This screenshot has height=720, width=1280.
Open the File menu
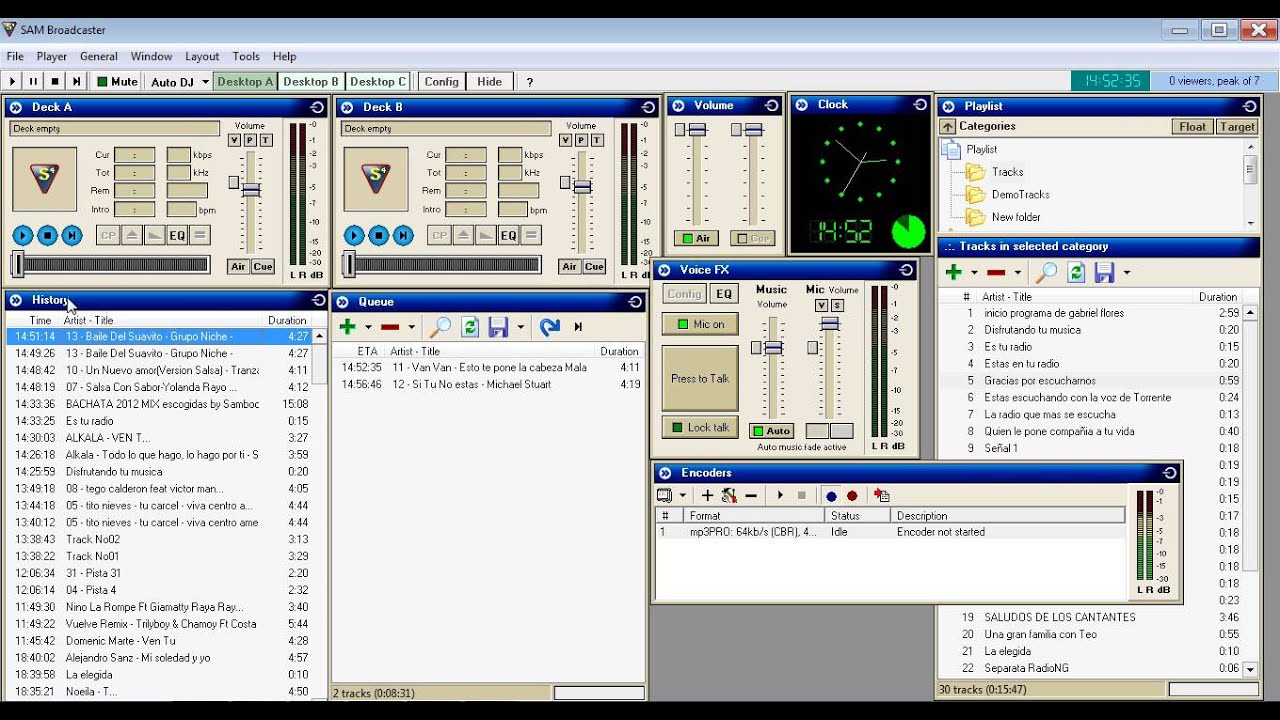click(15, 57)
